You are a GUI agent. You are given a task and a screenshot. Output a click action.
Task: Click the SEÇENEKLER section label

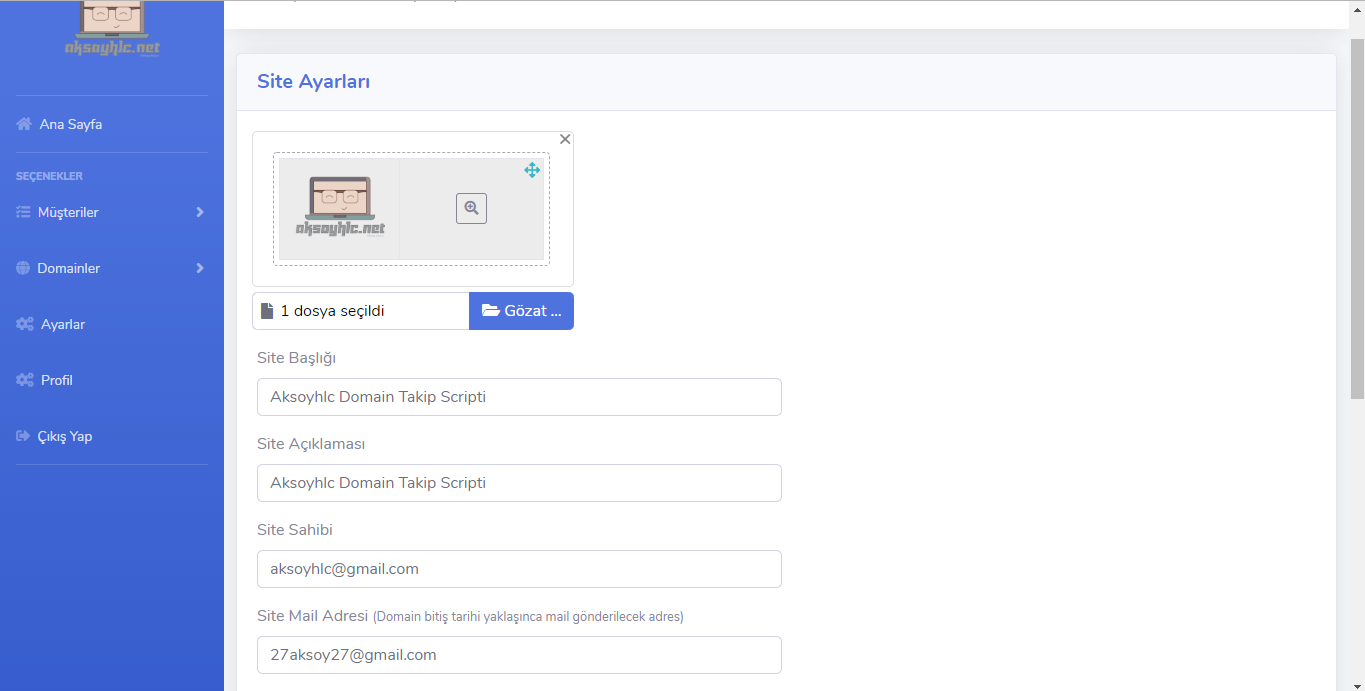pos(49,176)
